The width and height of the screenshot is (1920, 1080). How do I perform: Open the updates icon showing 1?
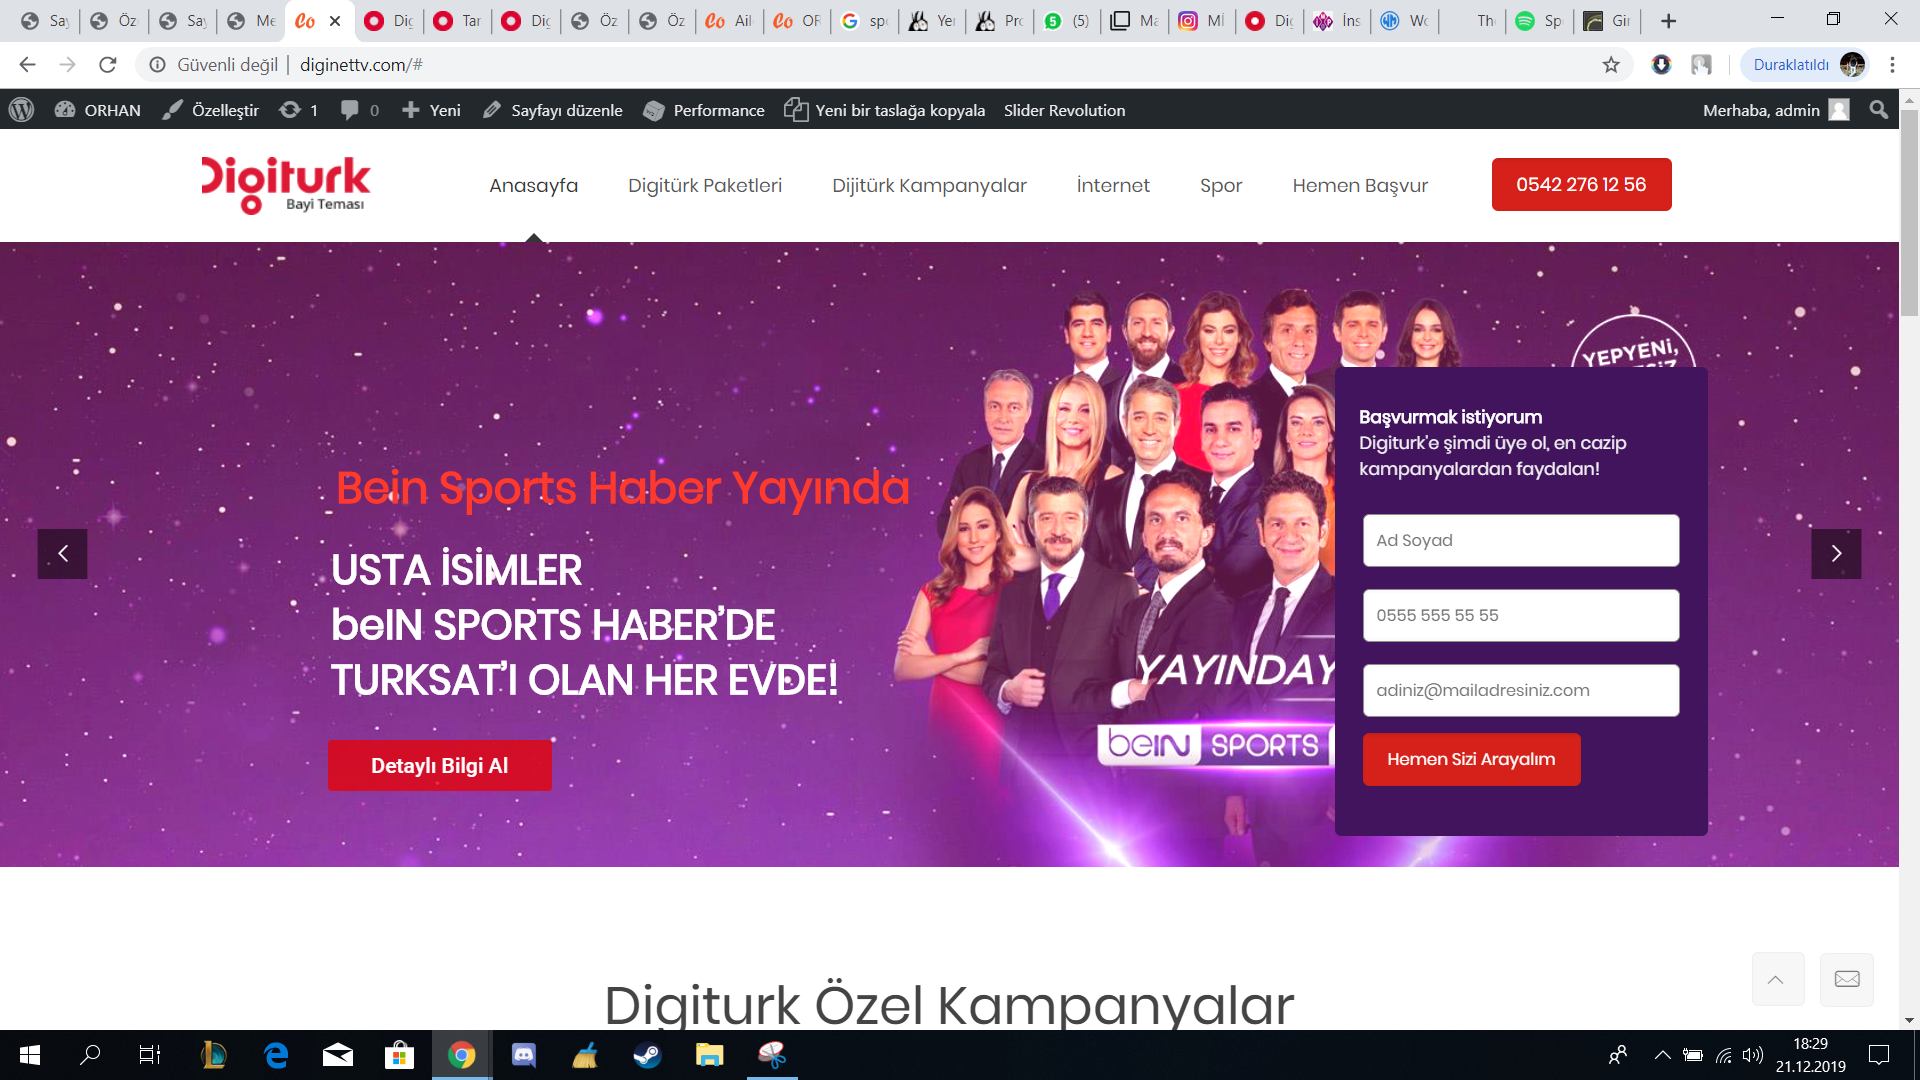(298, 110)
